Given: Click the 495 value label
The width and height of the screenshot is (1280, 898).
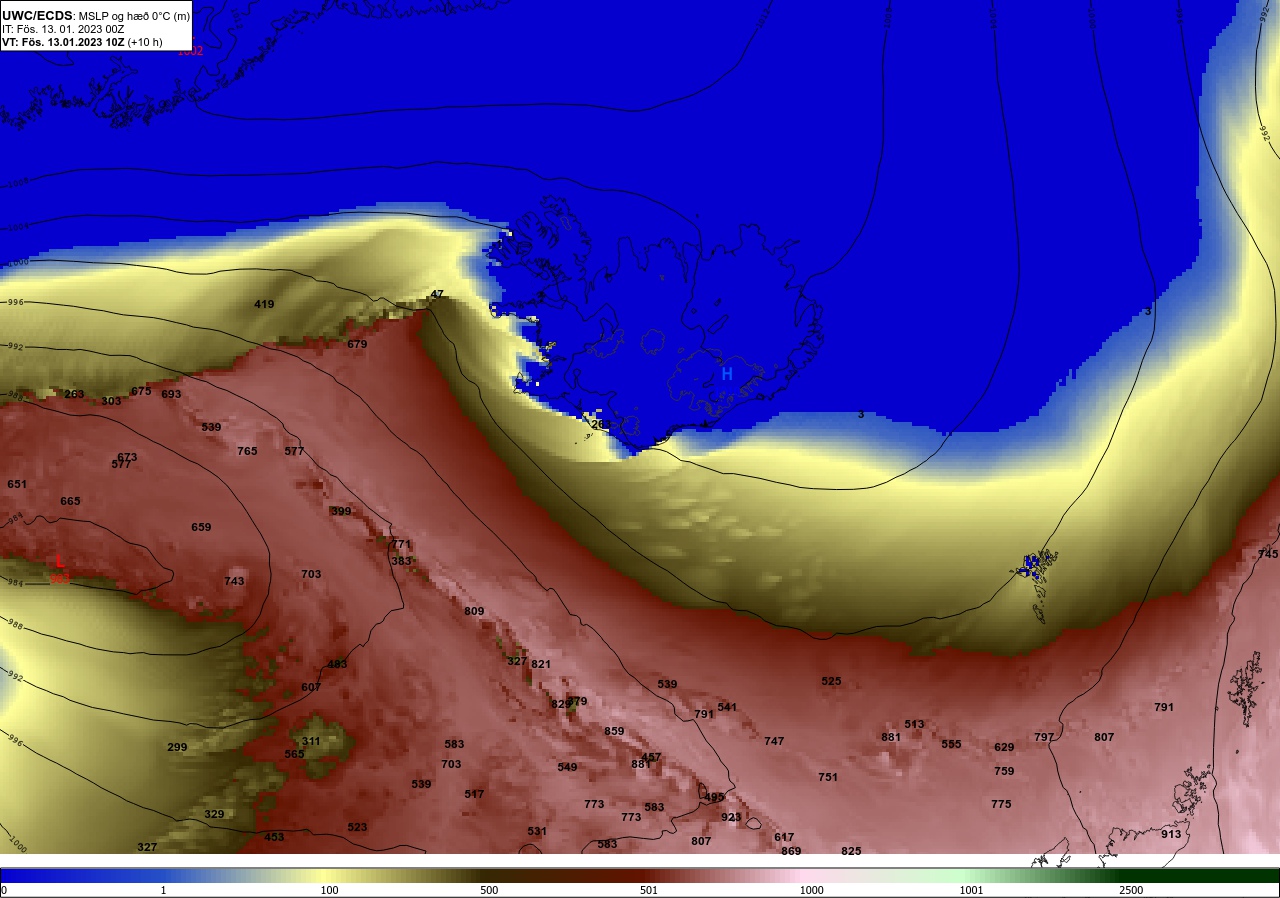Looking at the screenshot, I should point(714,797).
